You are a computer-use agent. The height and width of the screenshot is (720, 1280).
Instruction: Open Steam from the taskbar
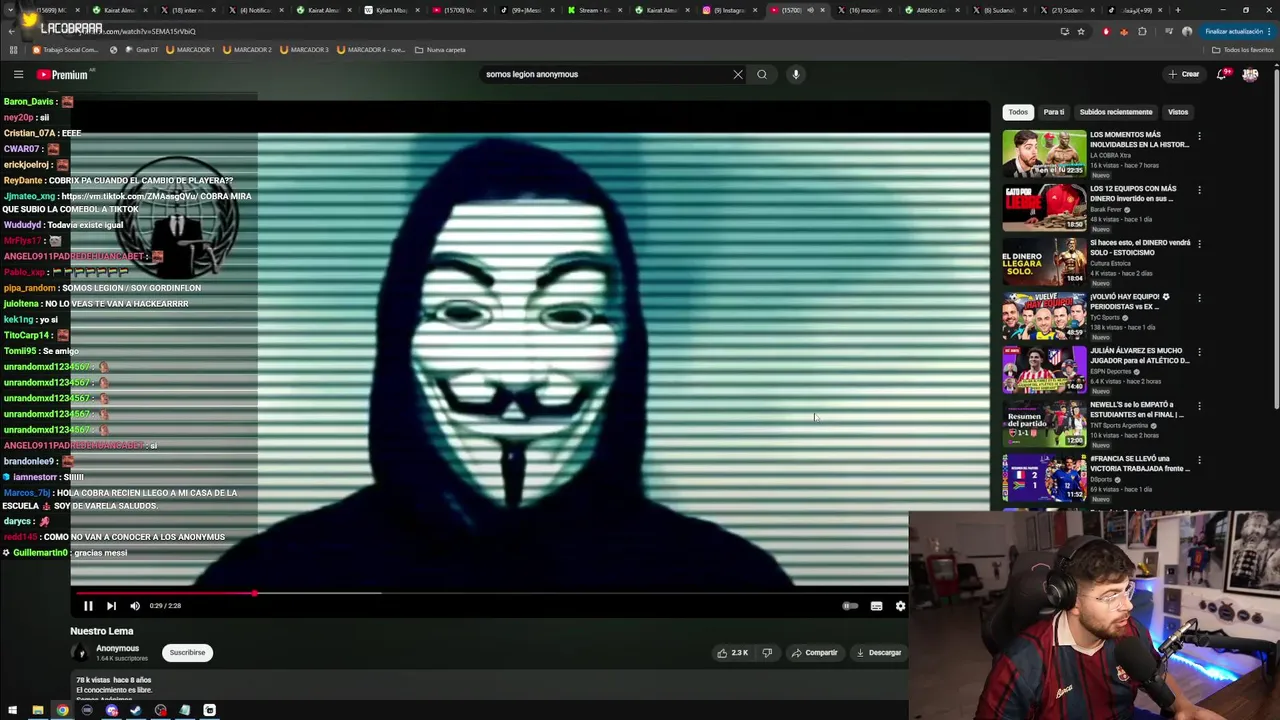135,711
